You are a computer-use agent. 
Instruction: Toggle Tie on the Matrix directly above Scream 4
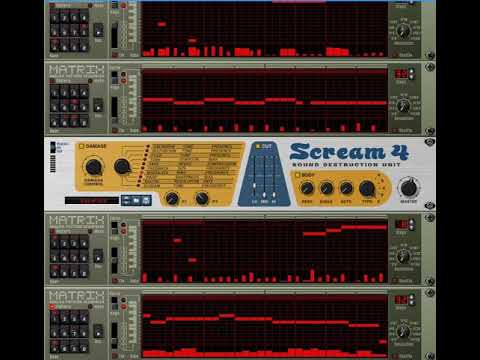[x=115, y=131]
